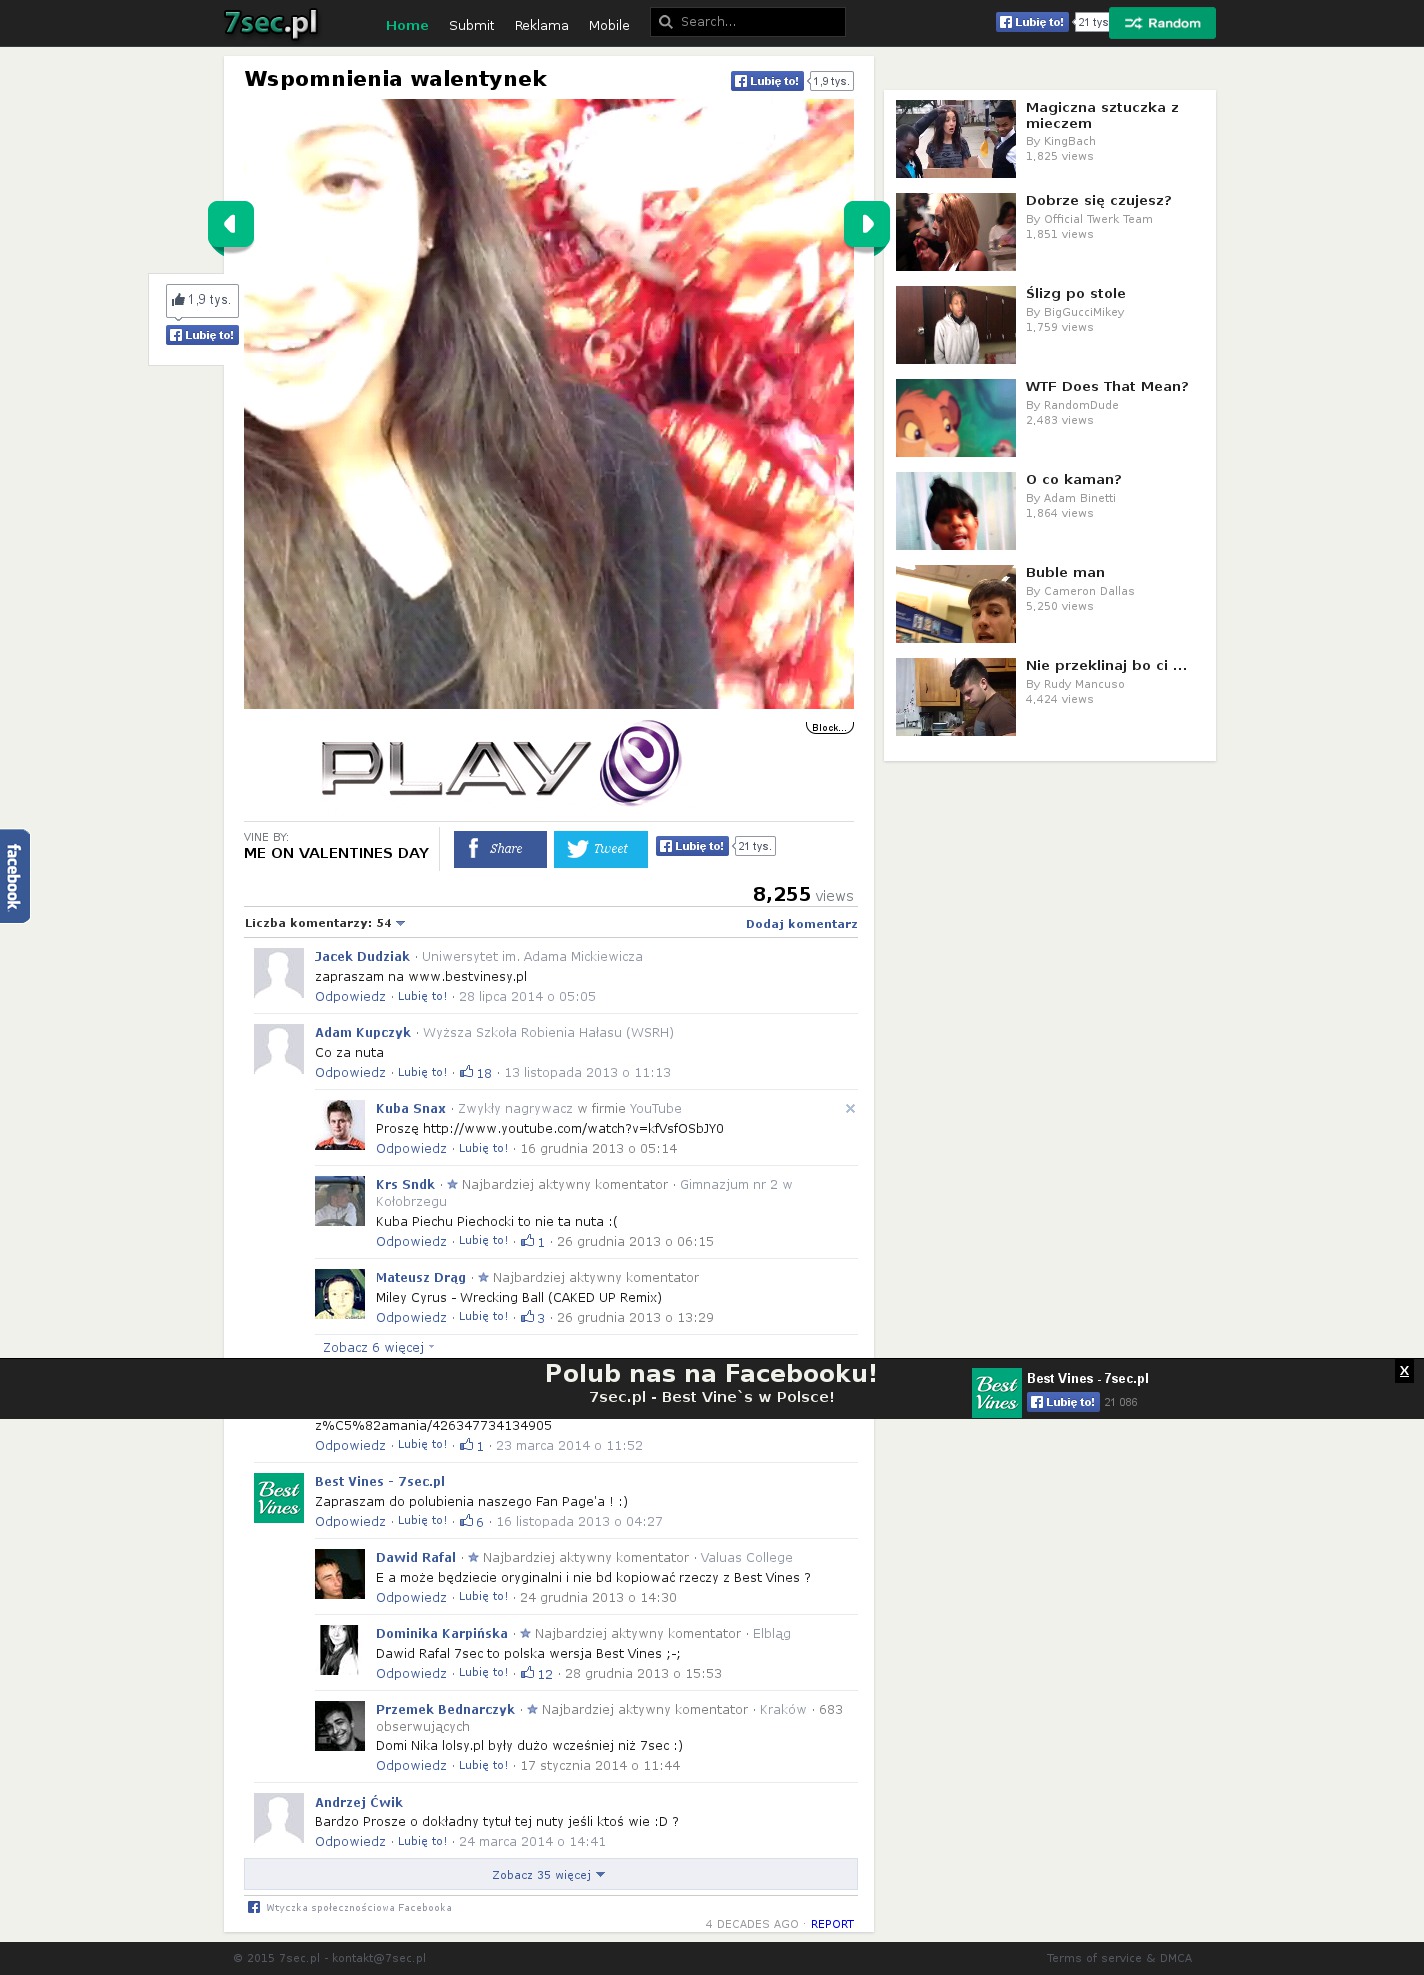Expand Zobacz 6 więcej replies
This screenshot has height=1975, width=1424.
[x=379, y=1347]
